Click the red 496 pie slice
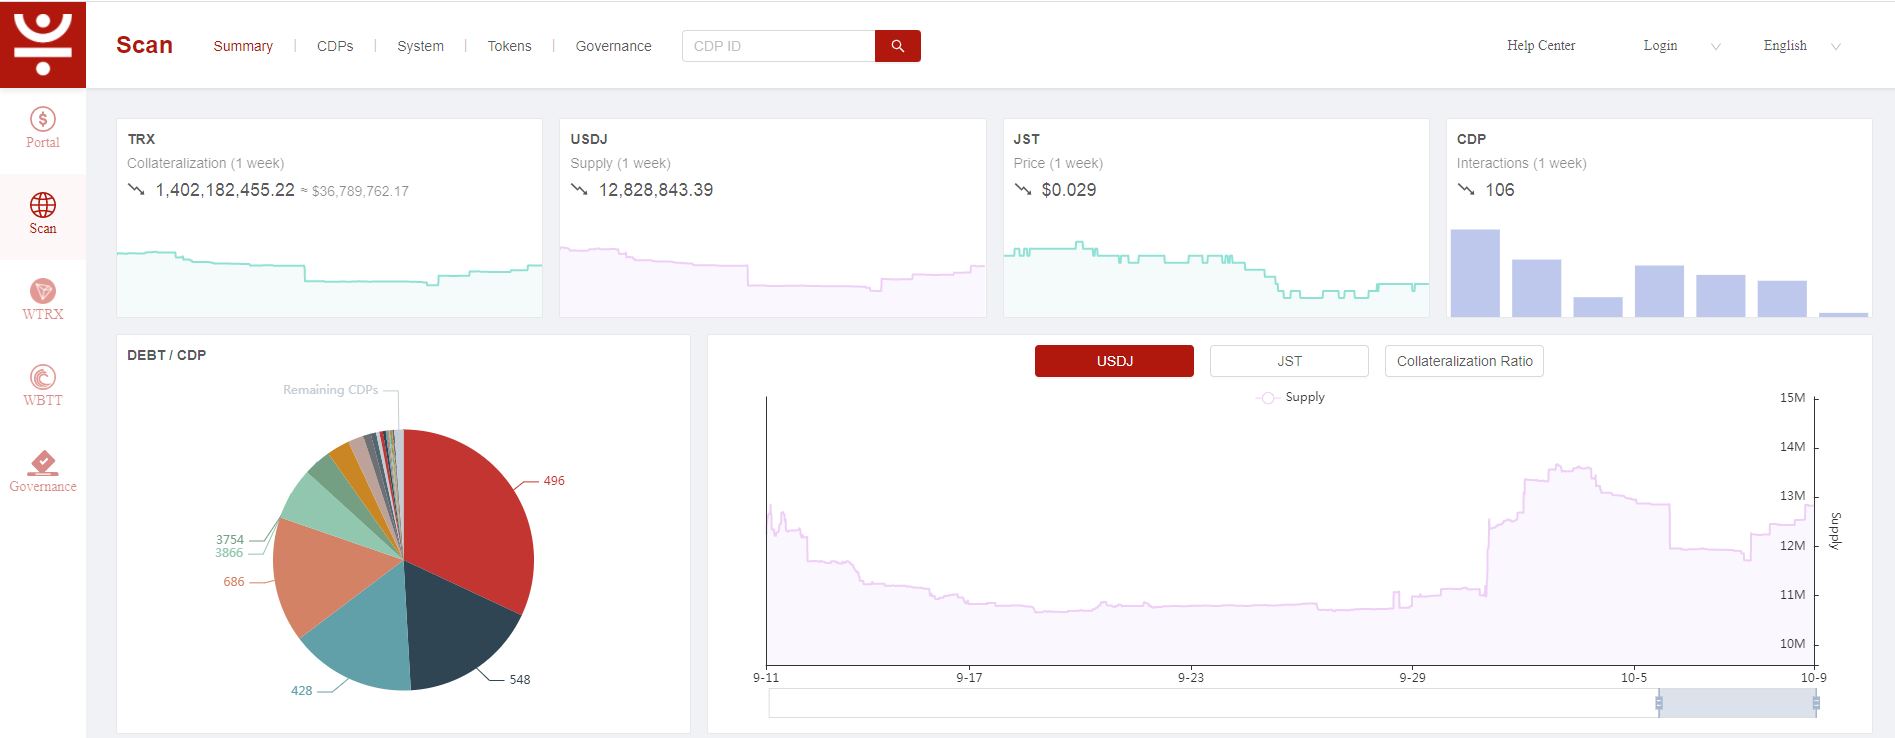The image size is (1895, 738). (470, 510)
